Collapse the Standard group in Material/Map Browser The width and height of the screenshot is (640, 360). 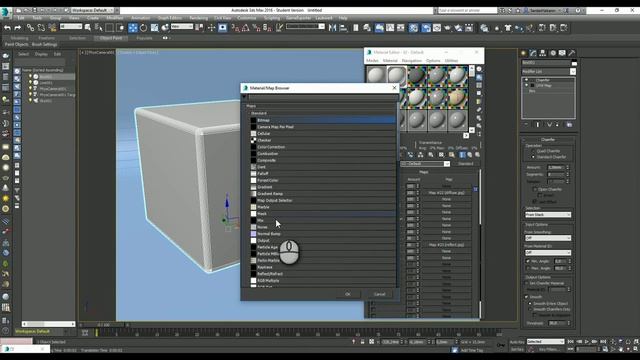(249, 113)
